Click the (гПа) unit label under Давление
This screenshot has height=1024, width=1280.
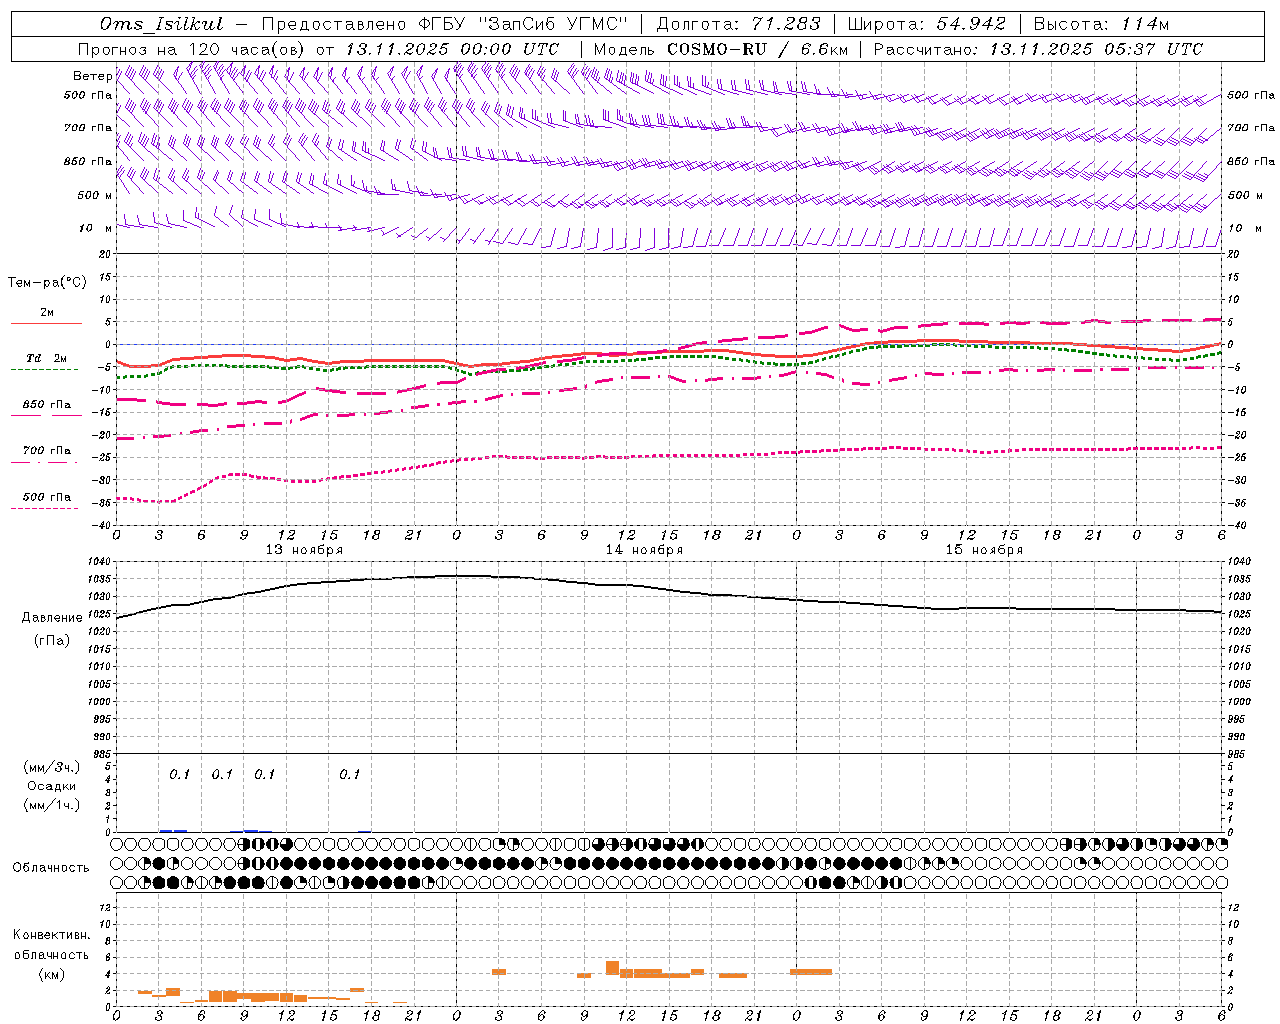click(52, 640)
